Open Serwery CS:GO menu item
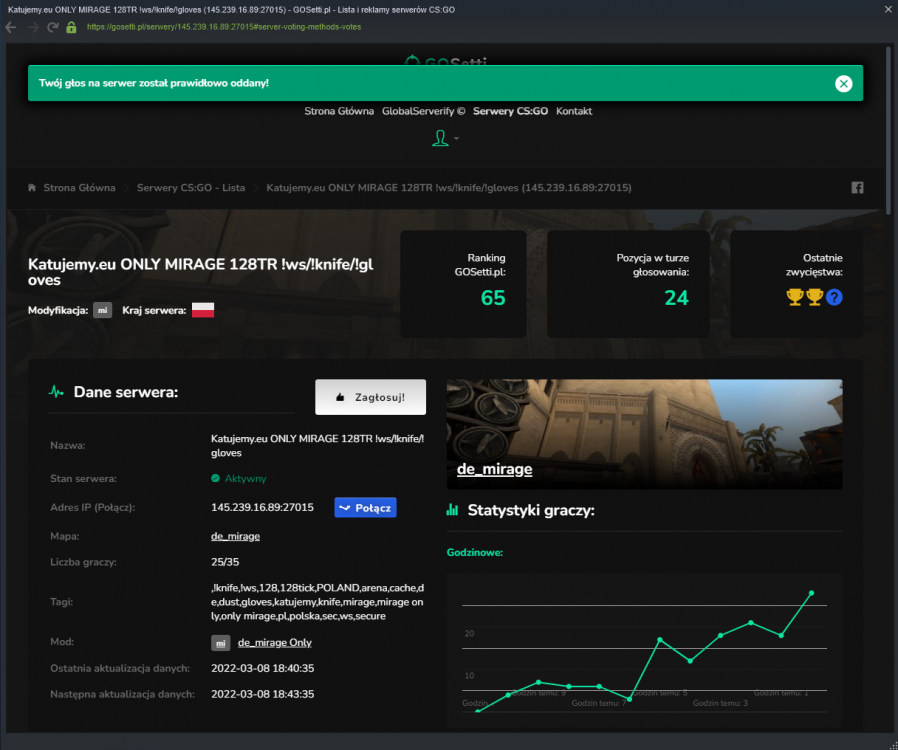The width and height of the screenshot is (898, 750). coord(510,111)
